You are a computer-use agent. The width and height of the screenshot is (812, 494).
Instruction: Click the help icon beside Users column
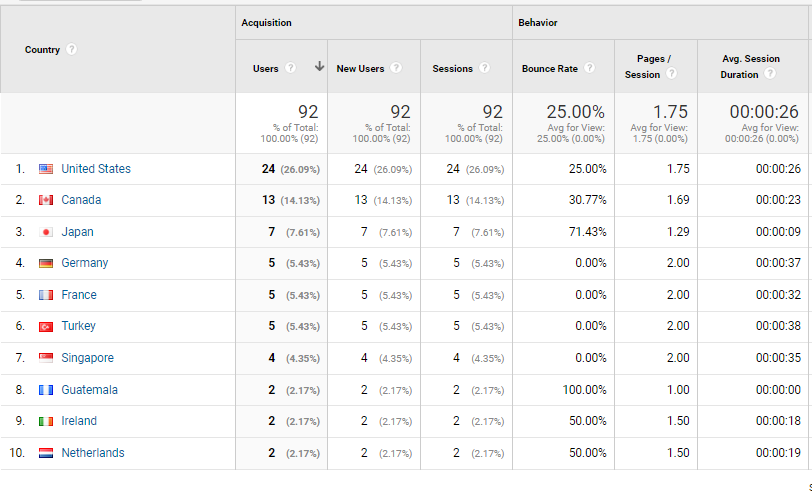[290, 68]
